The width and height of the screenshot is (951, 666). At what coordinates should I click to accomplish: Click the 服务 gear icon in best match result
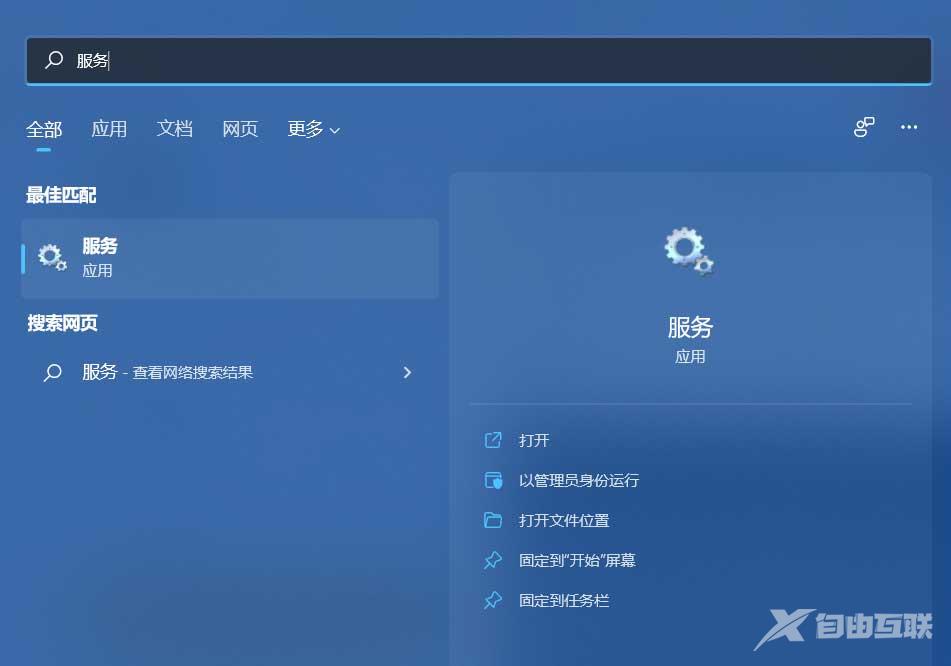pyautogui.click(x=52, y=257)
